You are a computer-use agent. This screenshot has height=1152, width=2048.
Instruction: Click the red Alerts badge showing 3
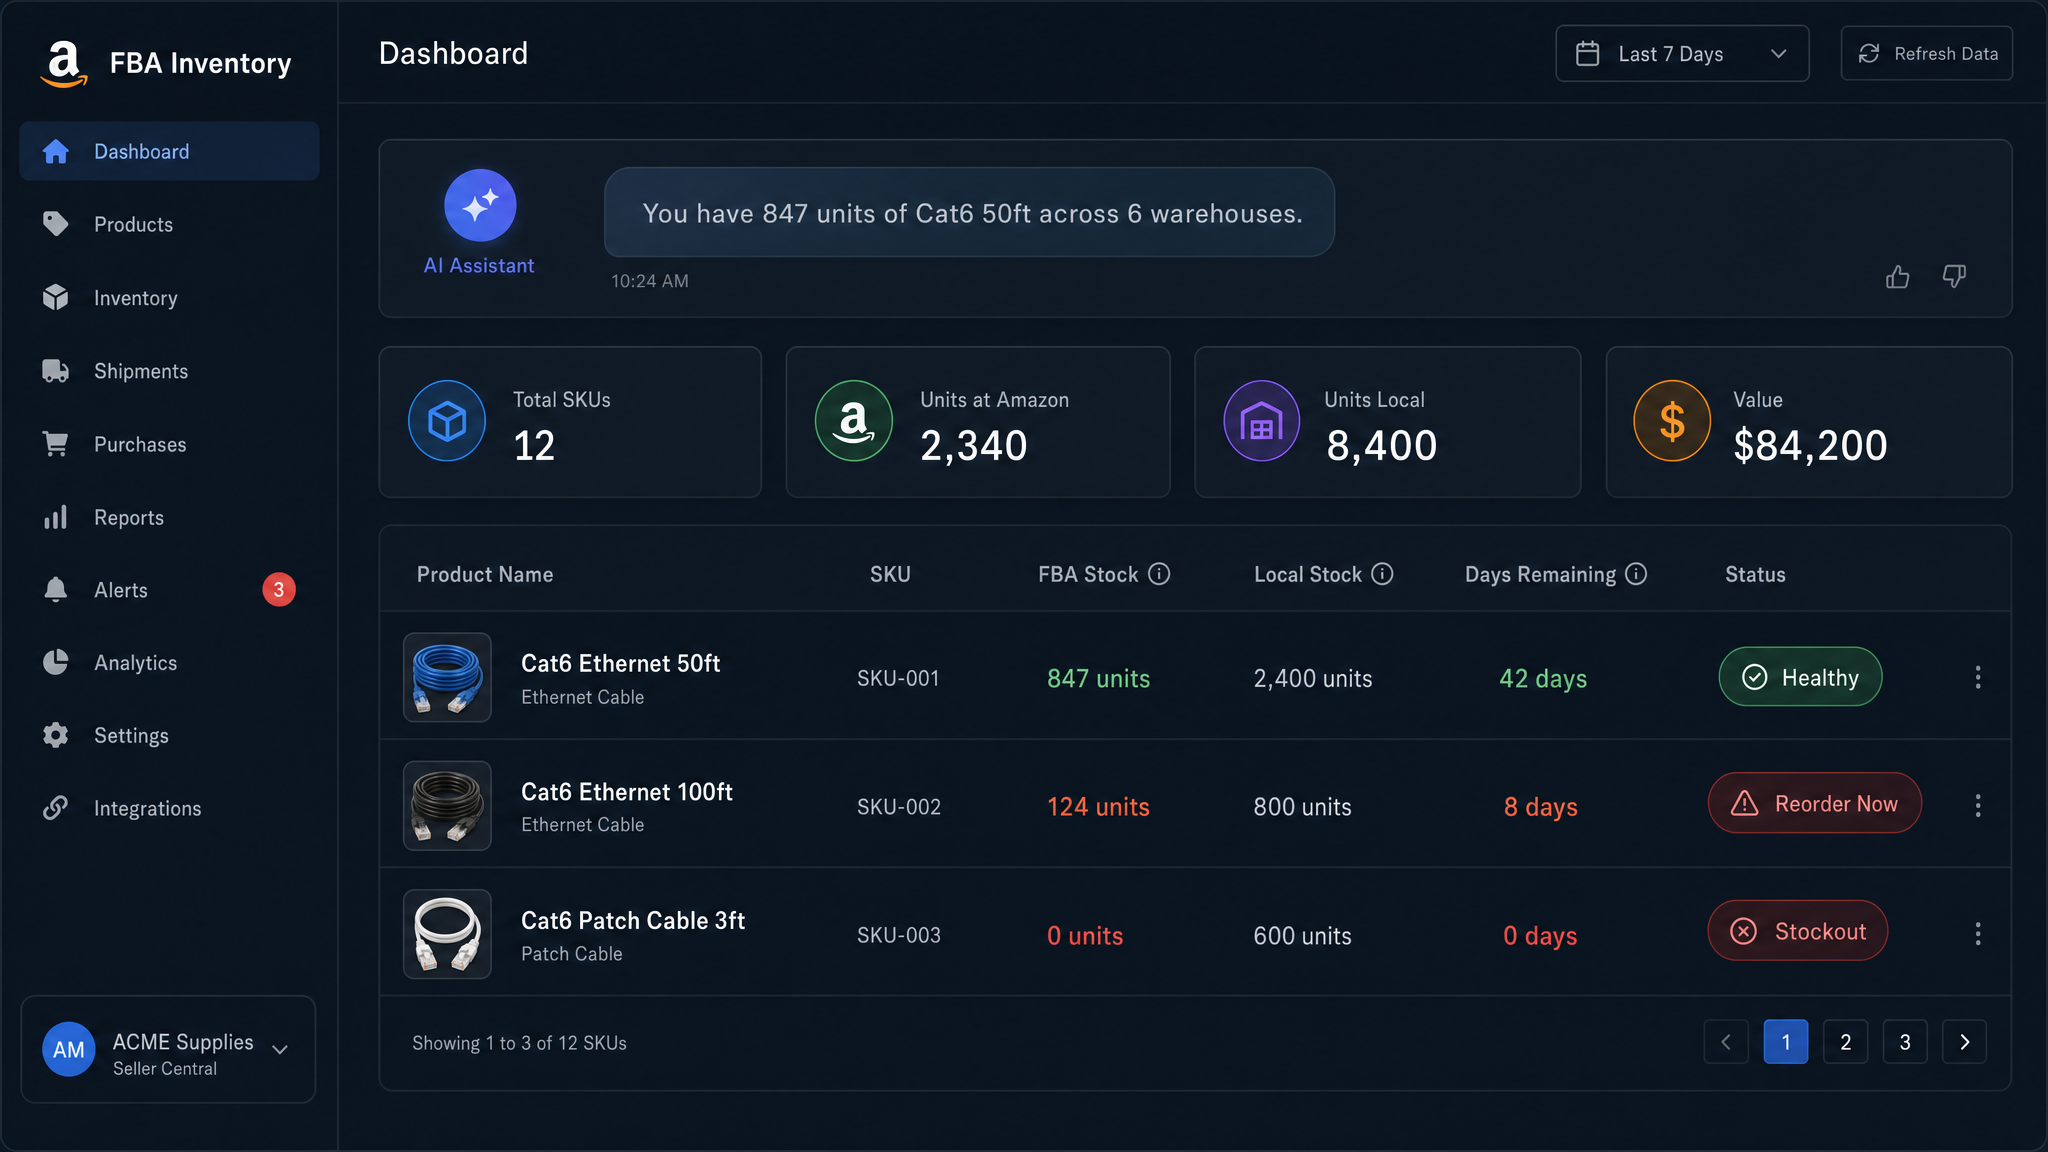click(279, 590)
